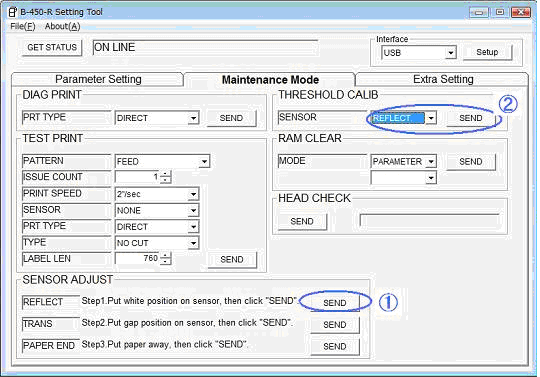
Task: Send the DIAG PRINT command
Action: tap(231, 118)
